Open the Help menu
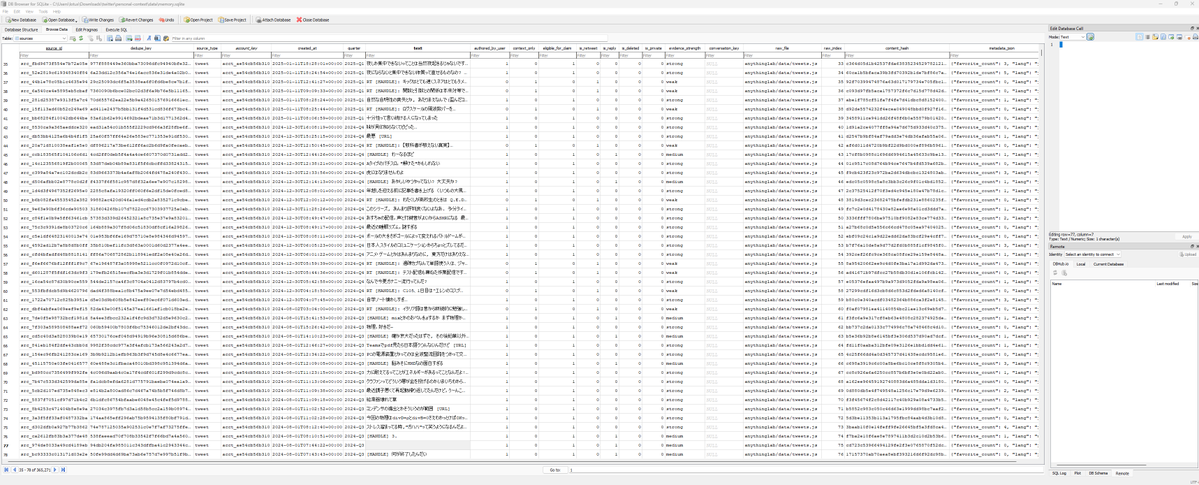This screenshot has width=1199, height=485. point(56,11)
